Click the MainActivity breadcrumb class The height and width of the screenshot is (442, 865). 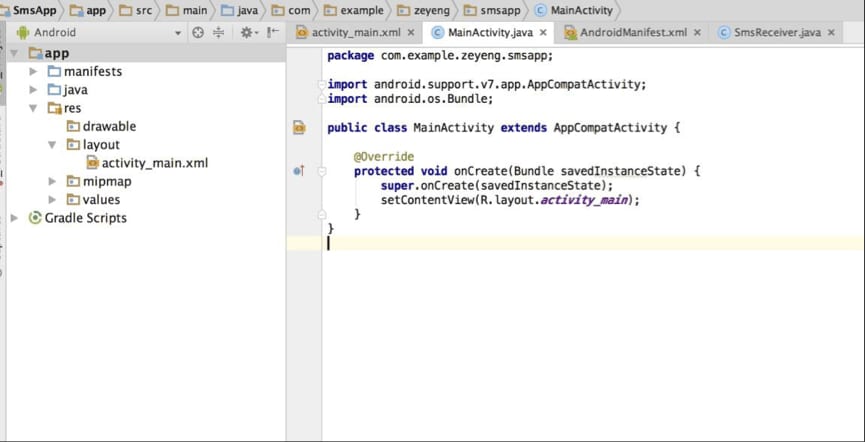(x=574, y=10)
